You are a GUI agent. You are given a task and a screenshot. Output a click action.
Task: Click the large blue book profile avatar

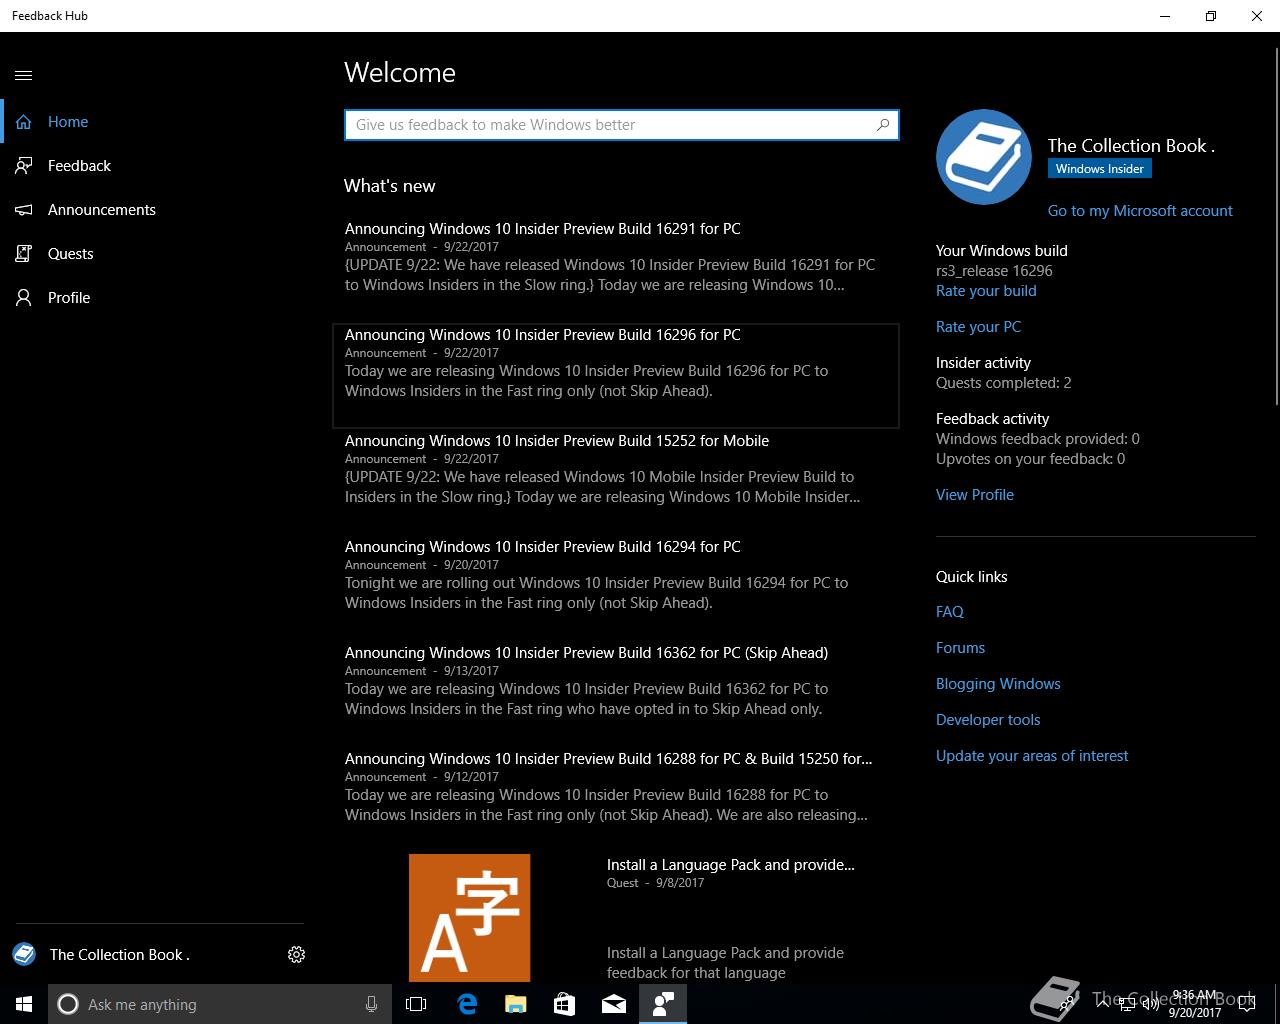tap(984, 157)
